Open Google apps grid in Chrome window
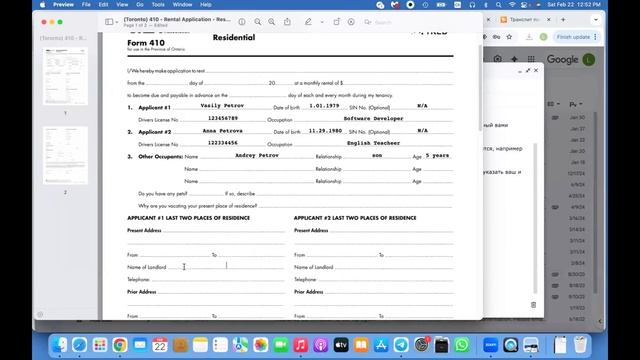This screenshot has height=360, width=640. coord(531,59)
